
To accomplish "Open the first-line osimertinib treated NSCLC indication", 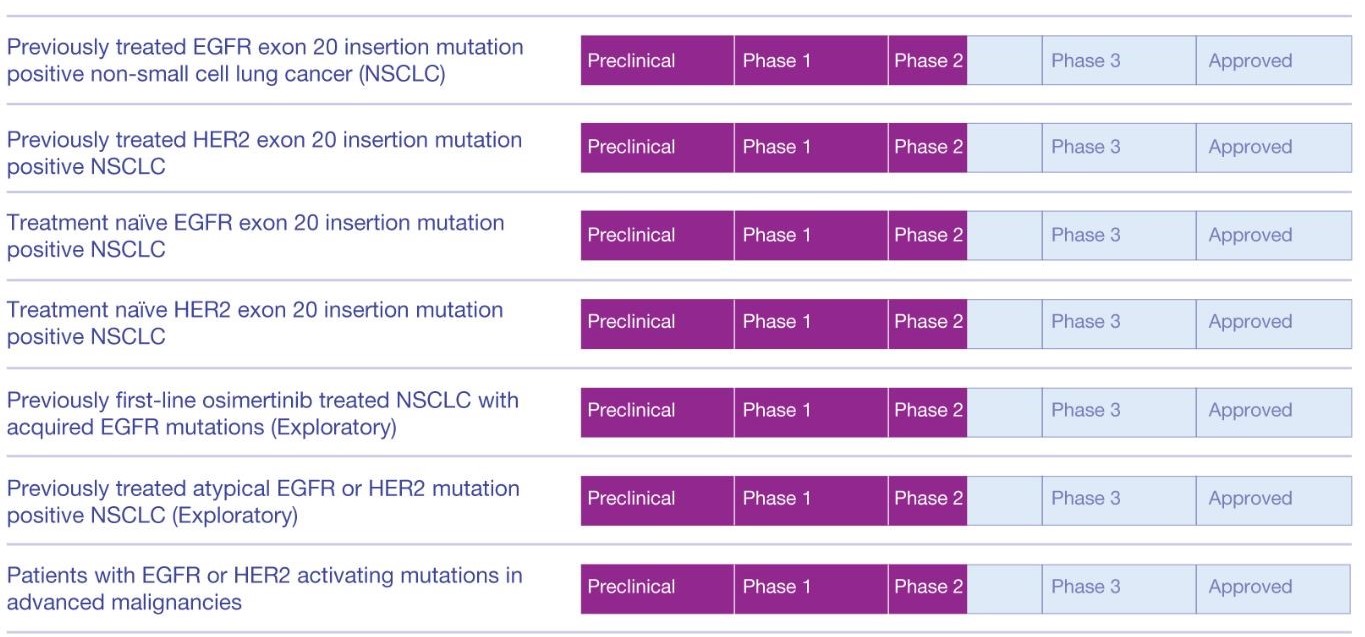I will (262, 413).
